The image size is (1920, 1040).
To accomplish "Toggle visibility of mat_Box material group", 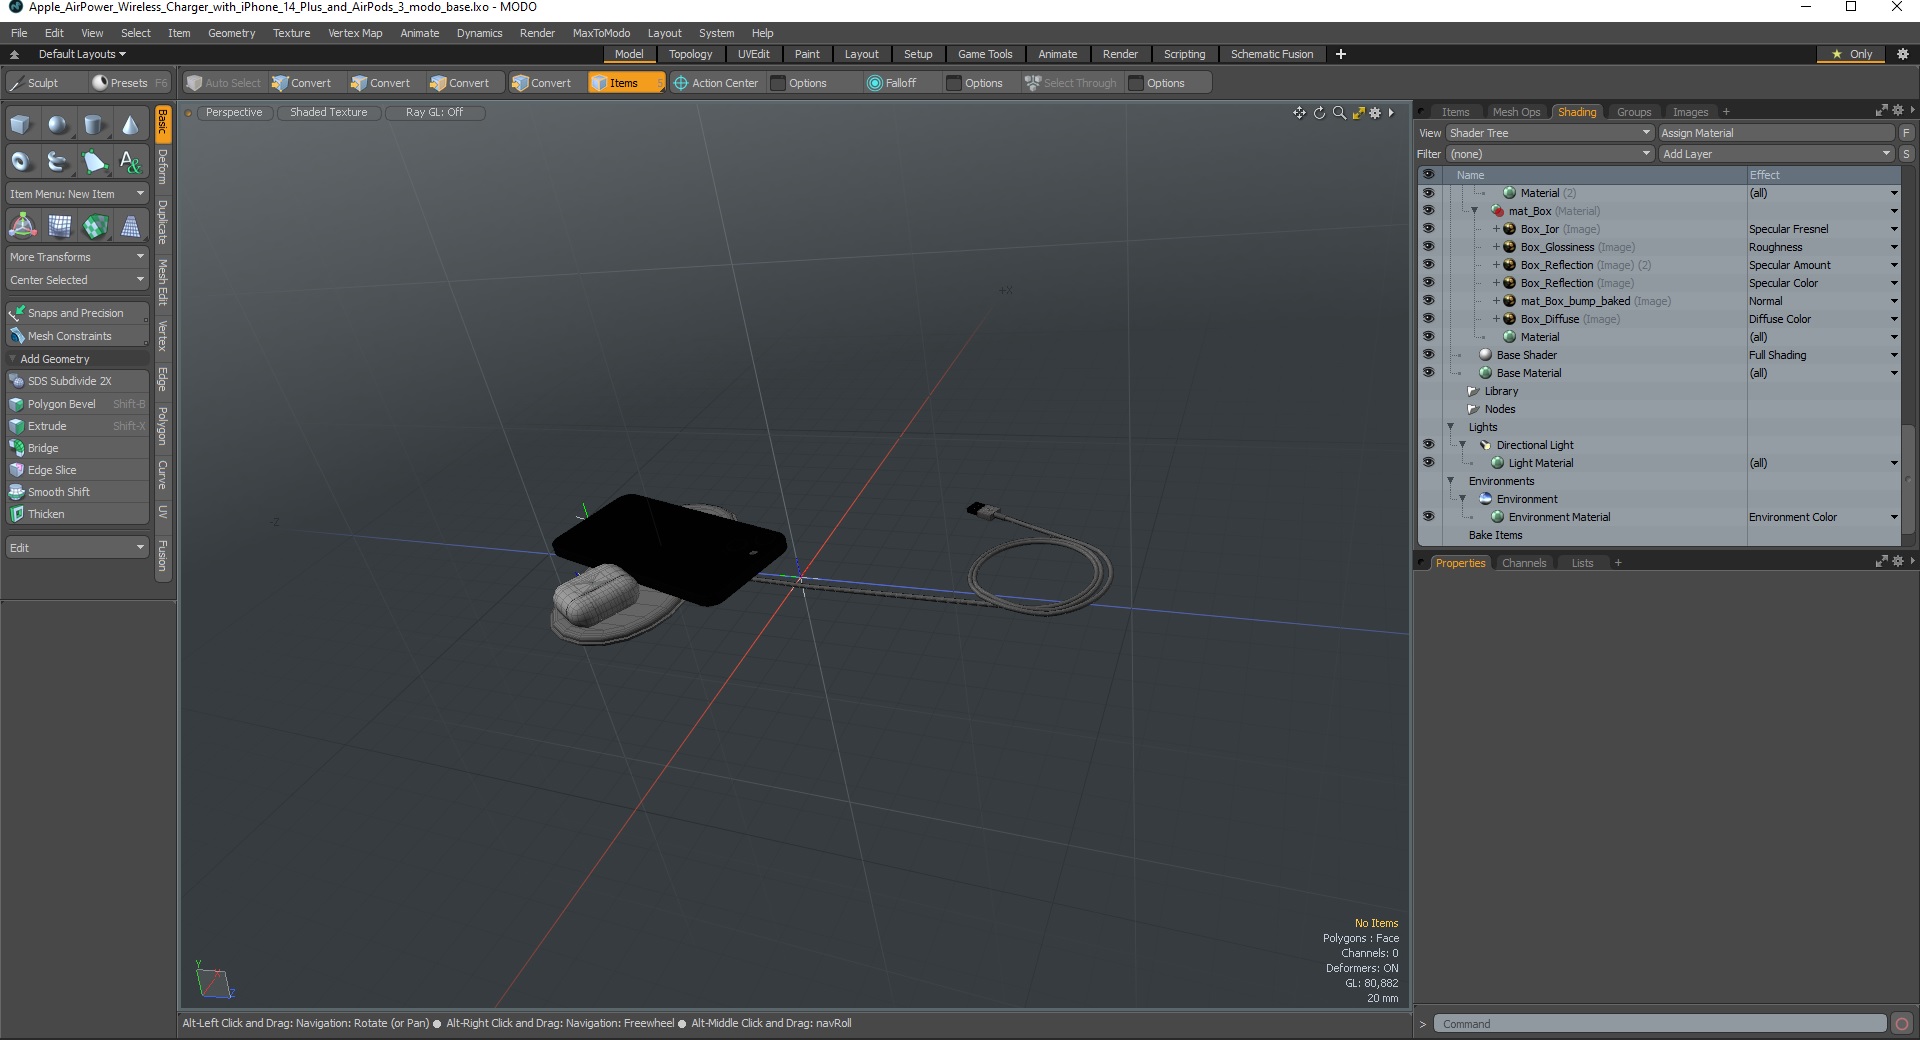I will pos(1428,210).
